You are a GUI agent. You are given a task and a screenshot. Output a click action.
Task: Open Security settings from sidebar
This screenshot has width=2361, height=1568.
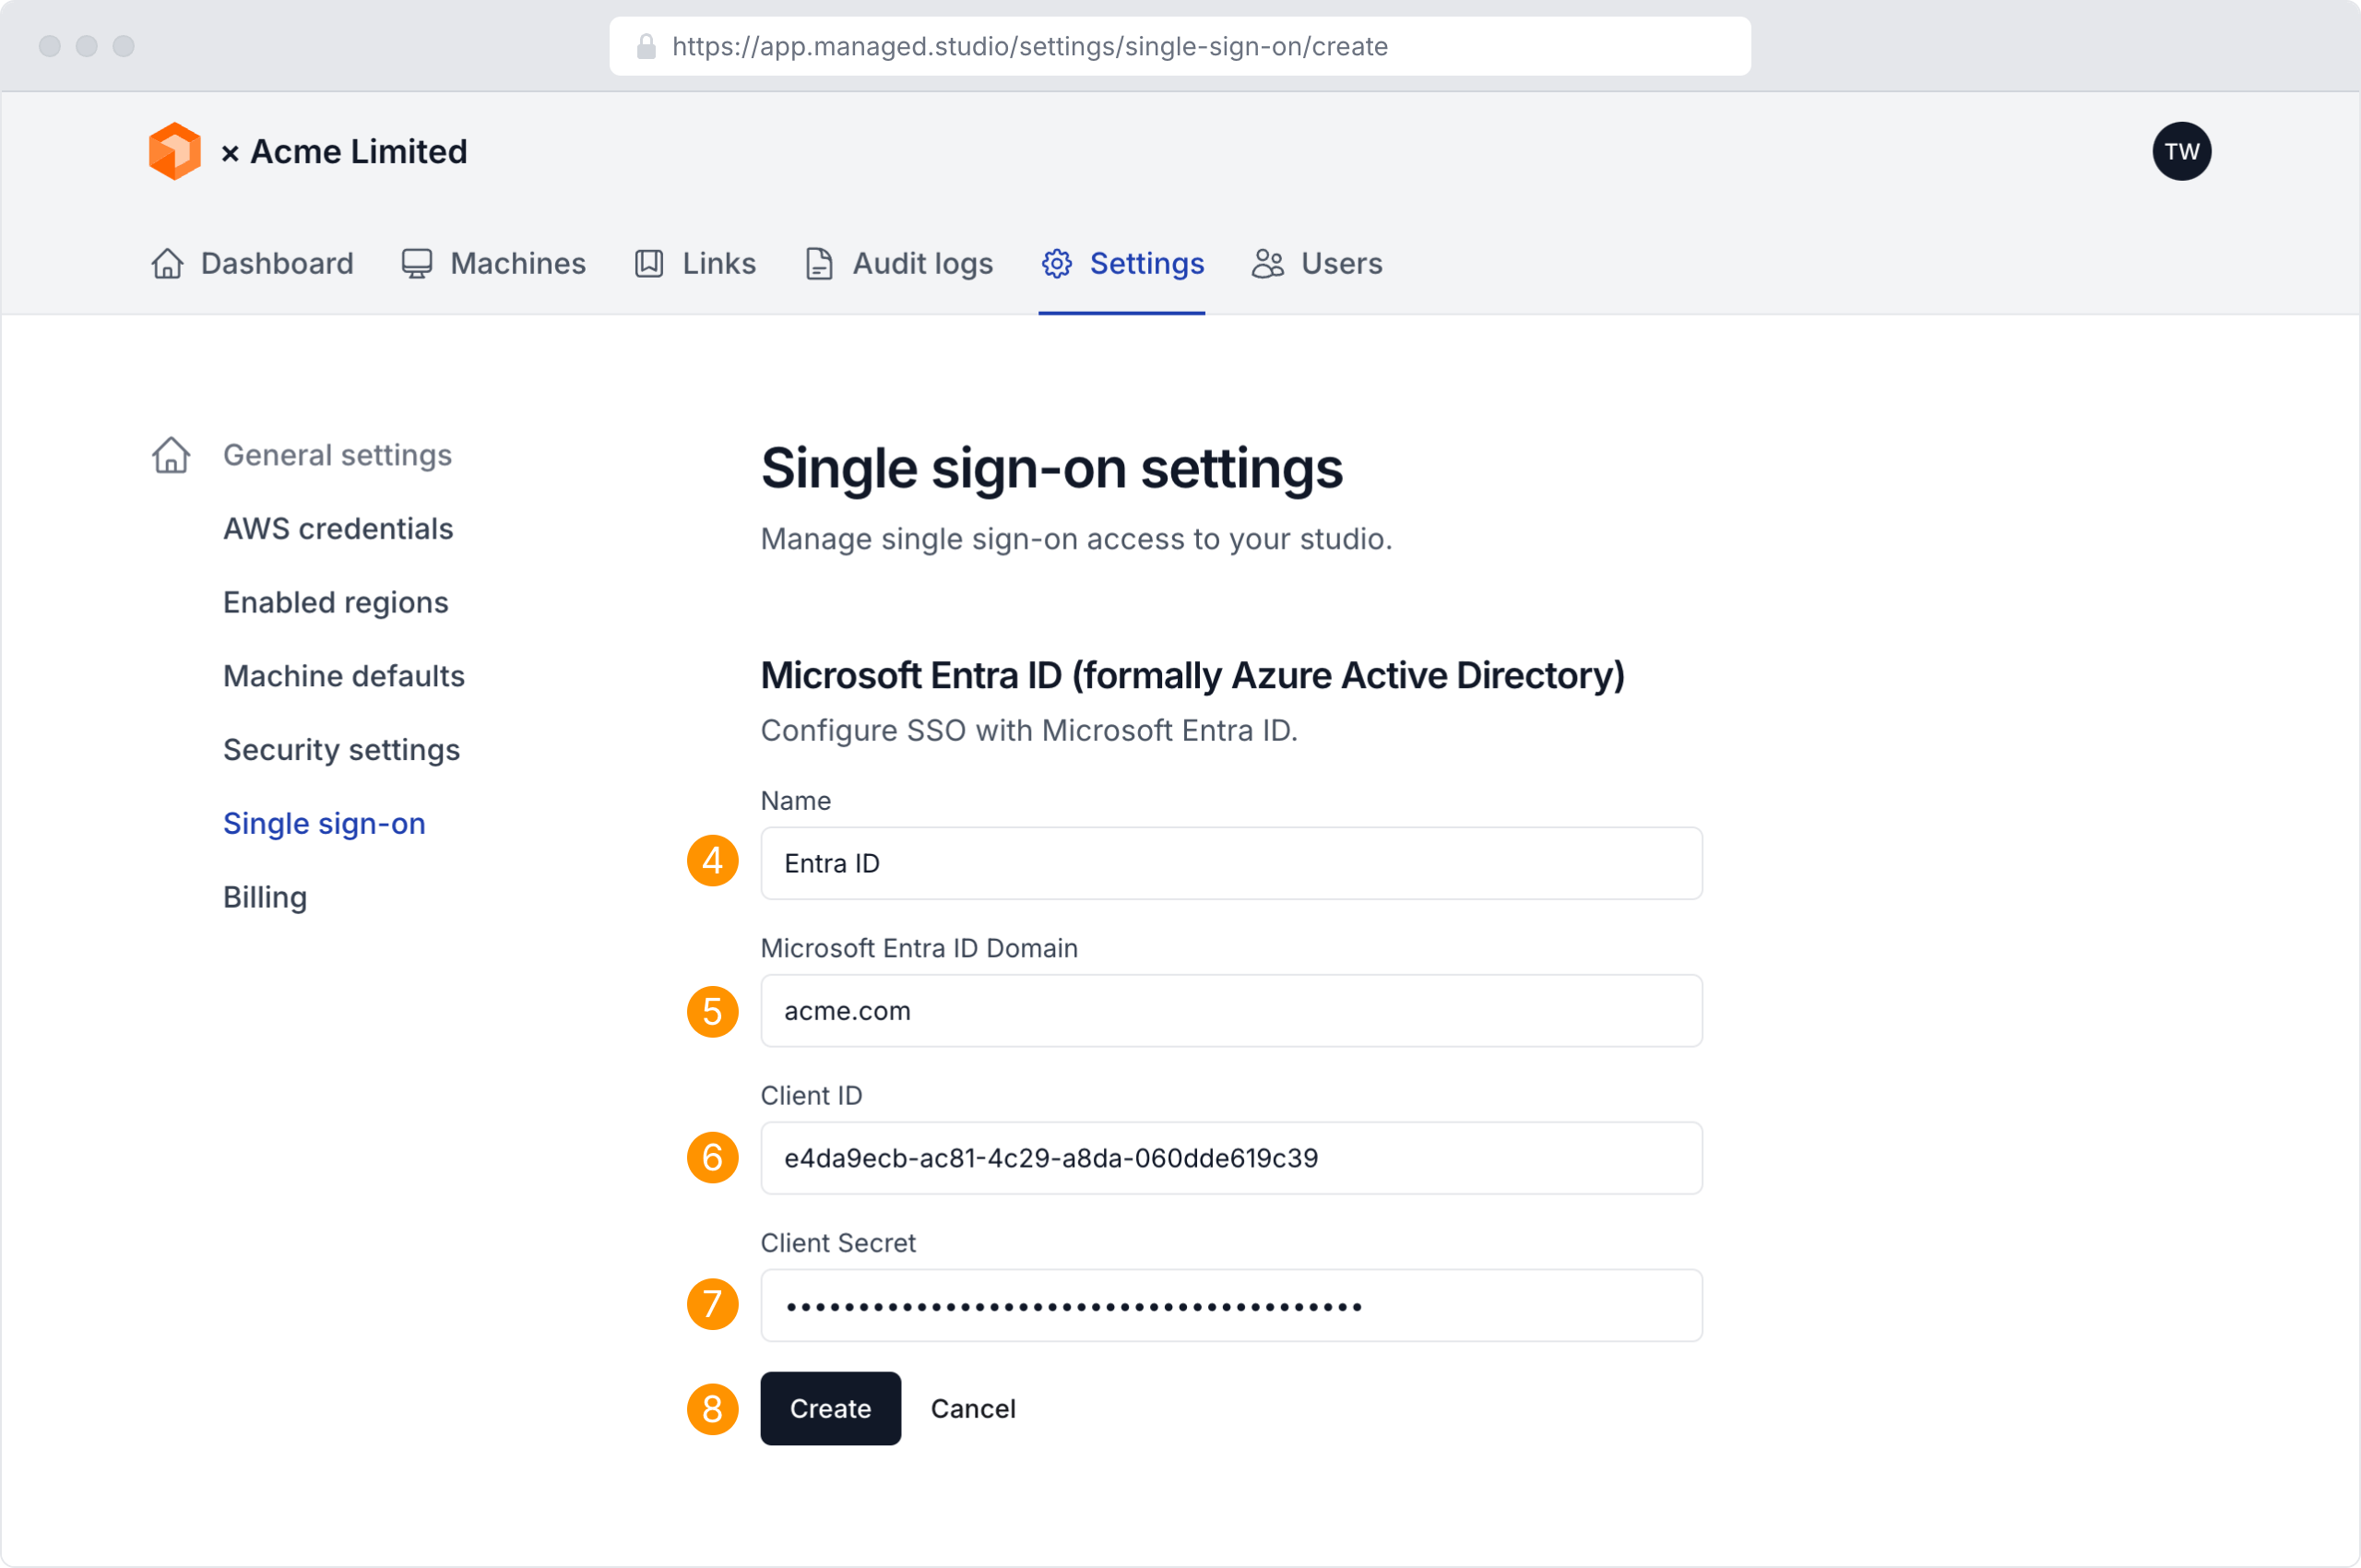(341, 750)
